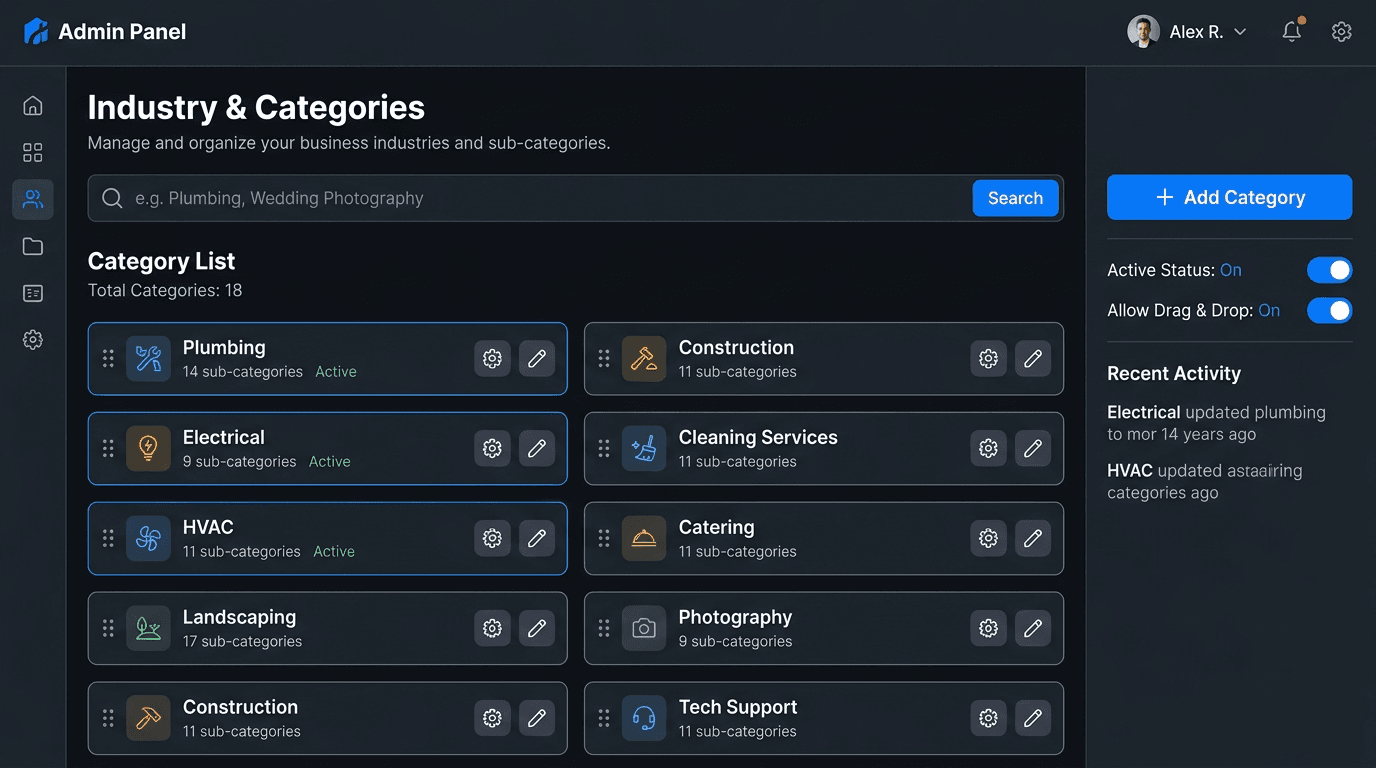Click the Search button
The image size is (1376, 768).
1015,198
